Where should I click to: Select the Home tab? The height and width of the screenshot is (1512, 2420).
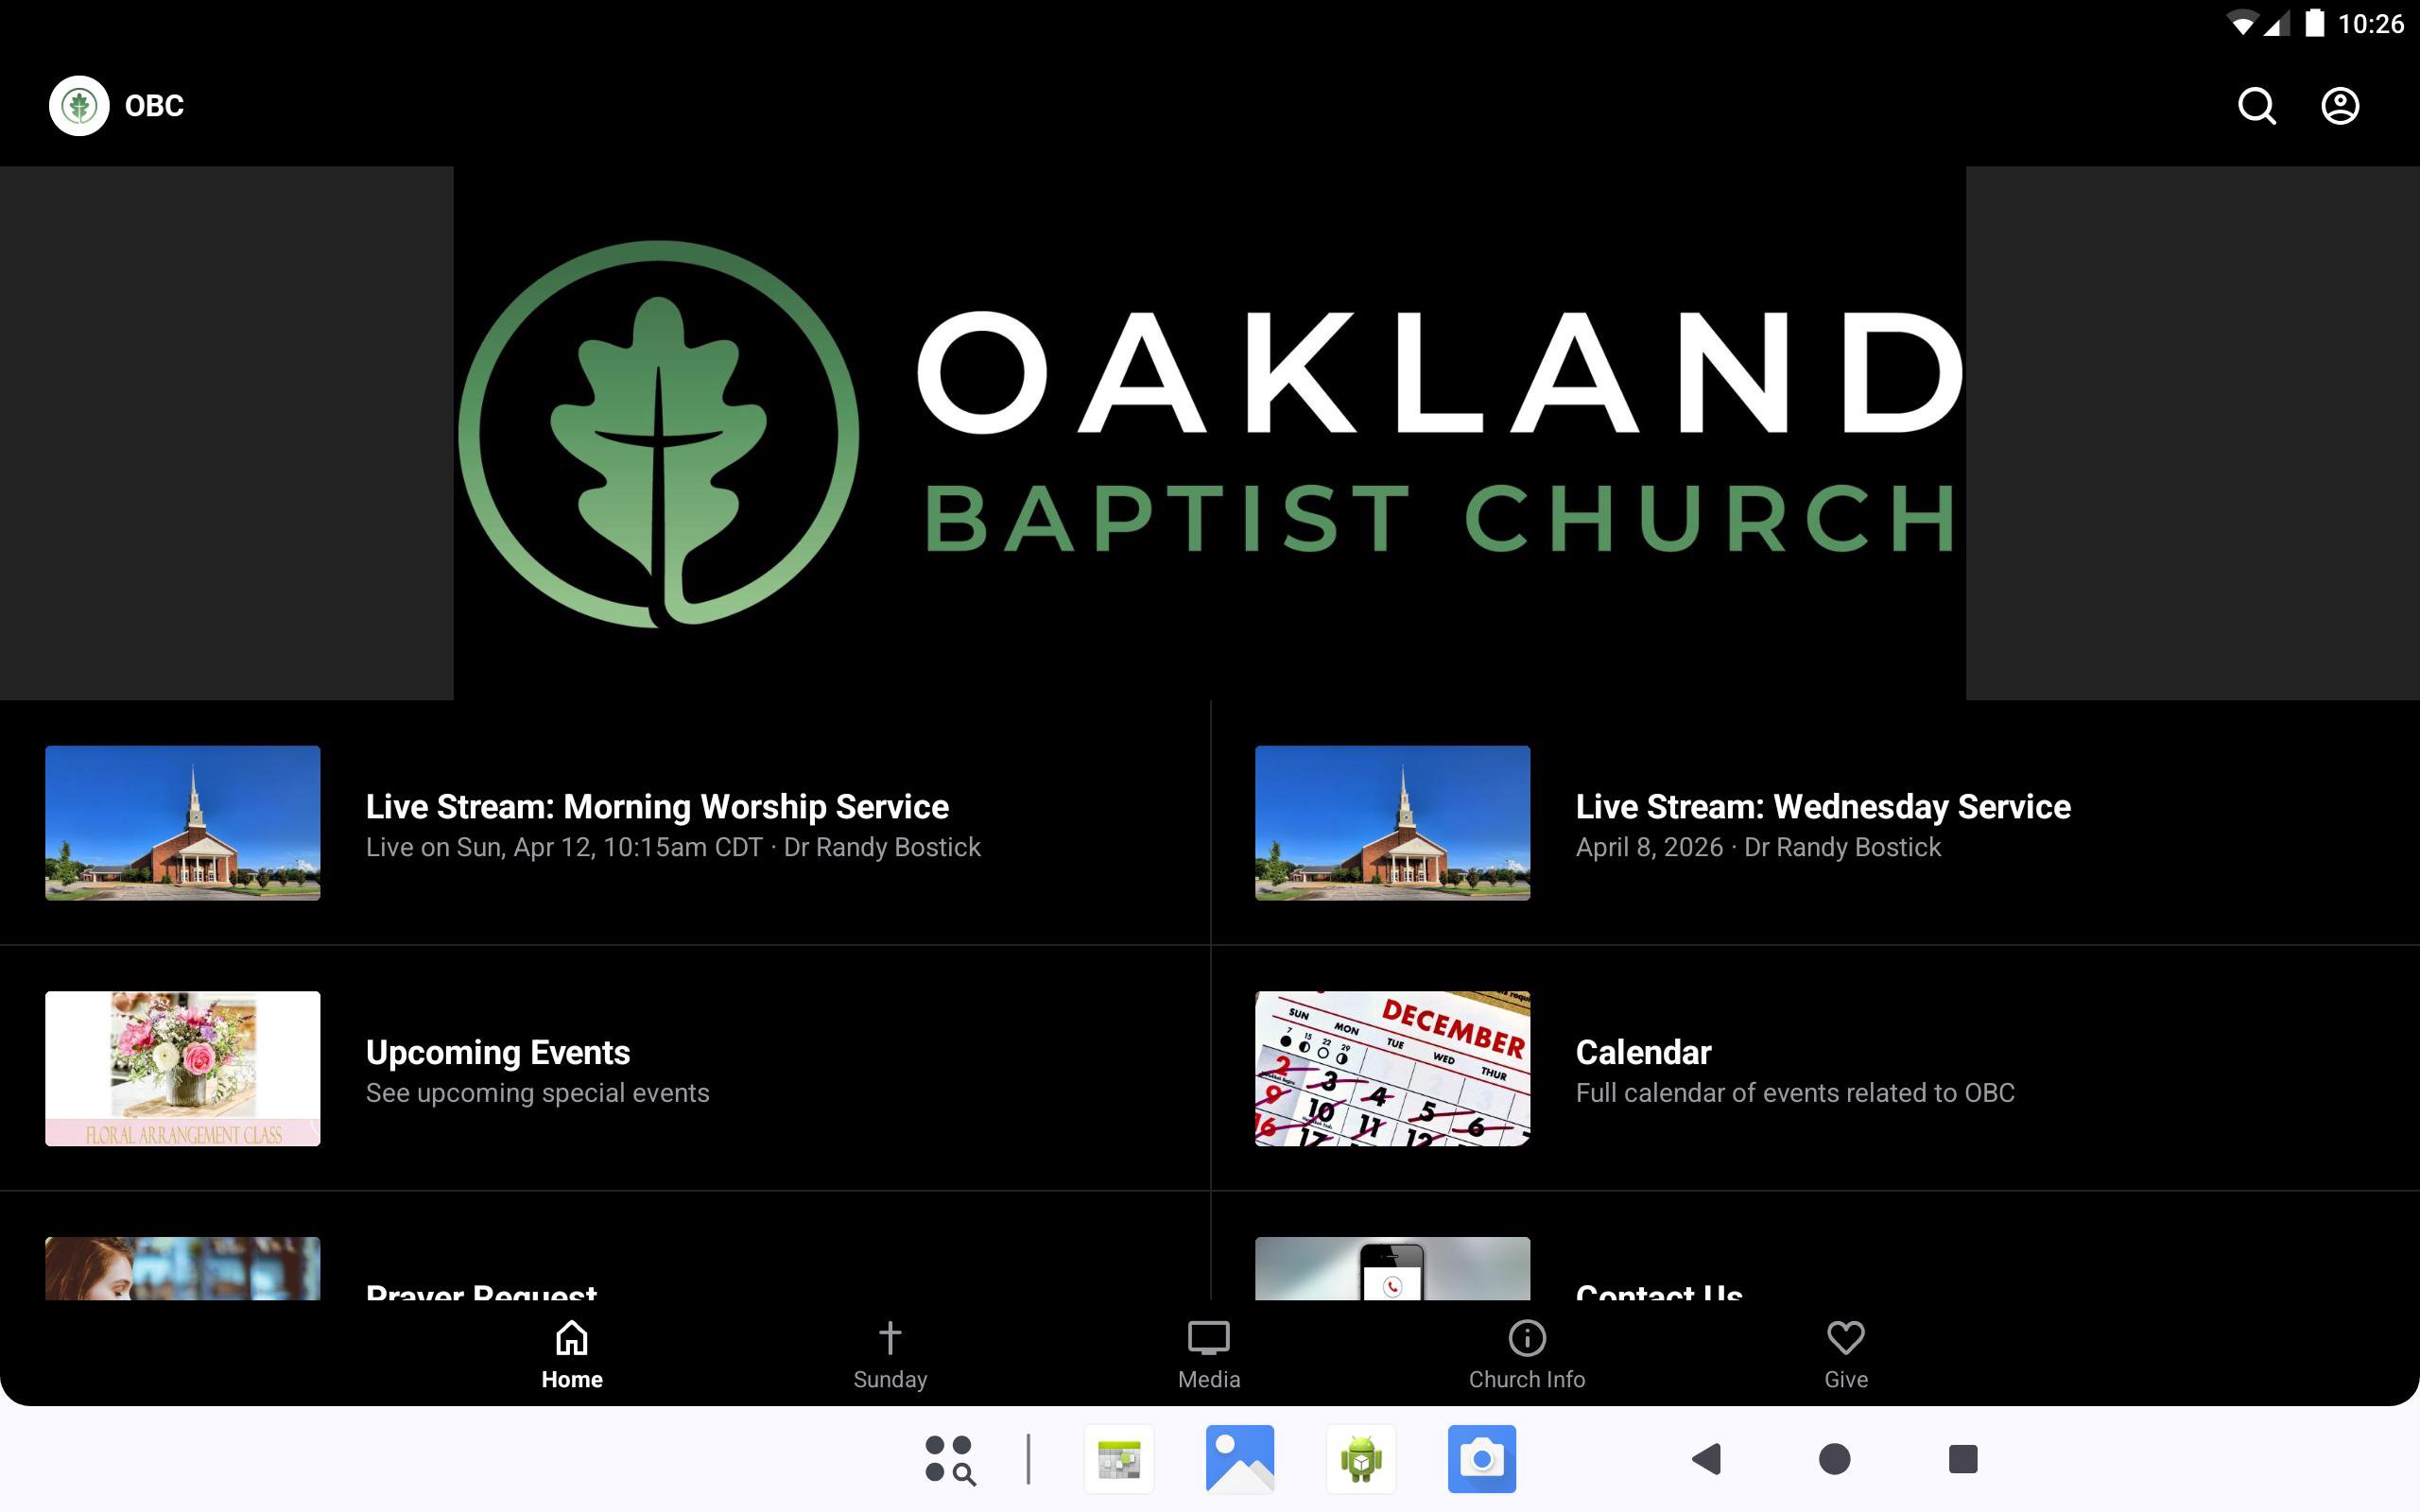tap(571, 1354)
